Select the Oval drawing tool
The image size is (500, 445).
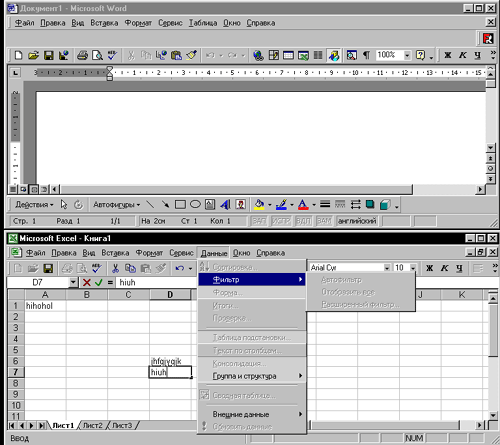[x=195, y=204]
